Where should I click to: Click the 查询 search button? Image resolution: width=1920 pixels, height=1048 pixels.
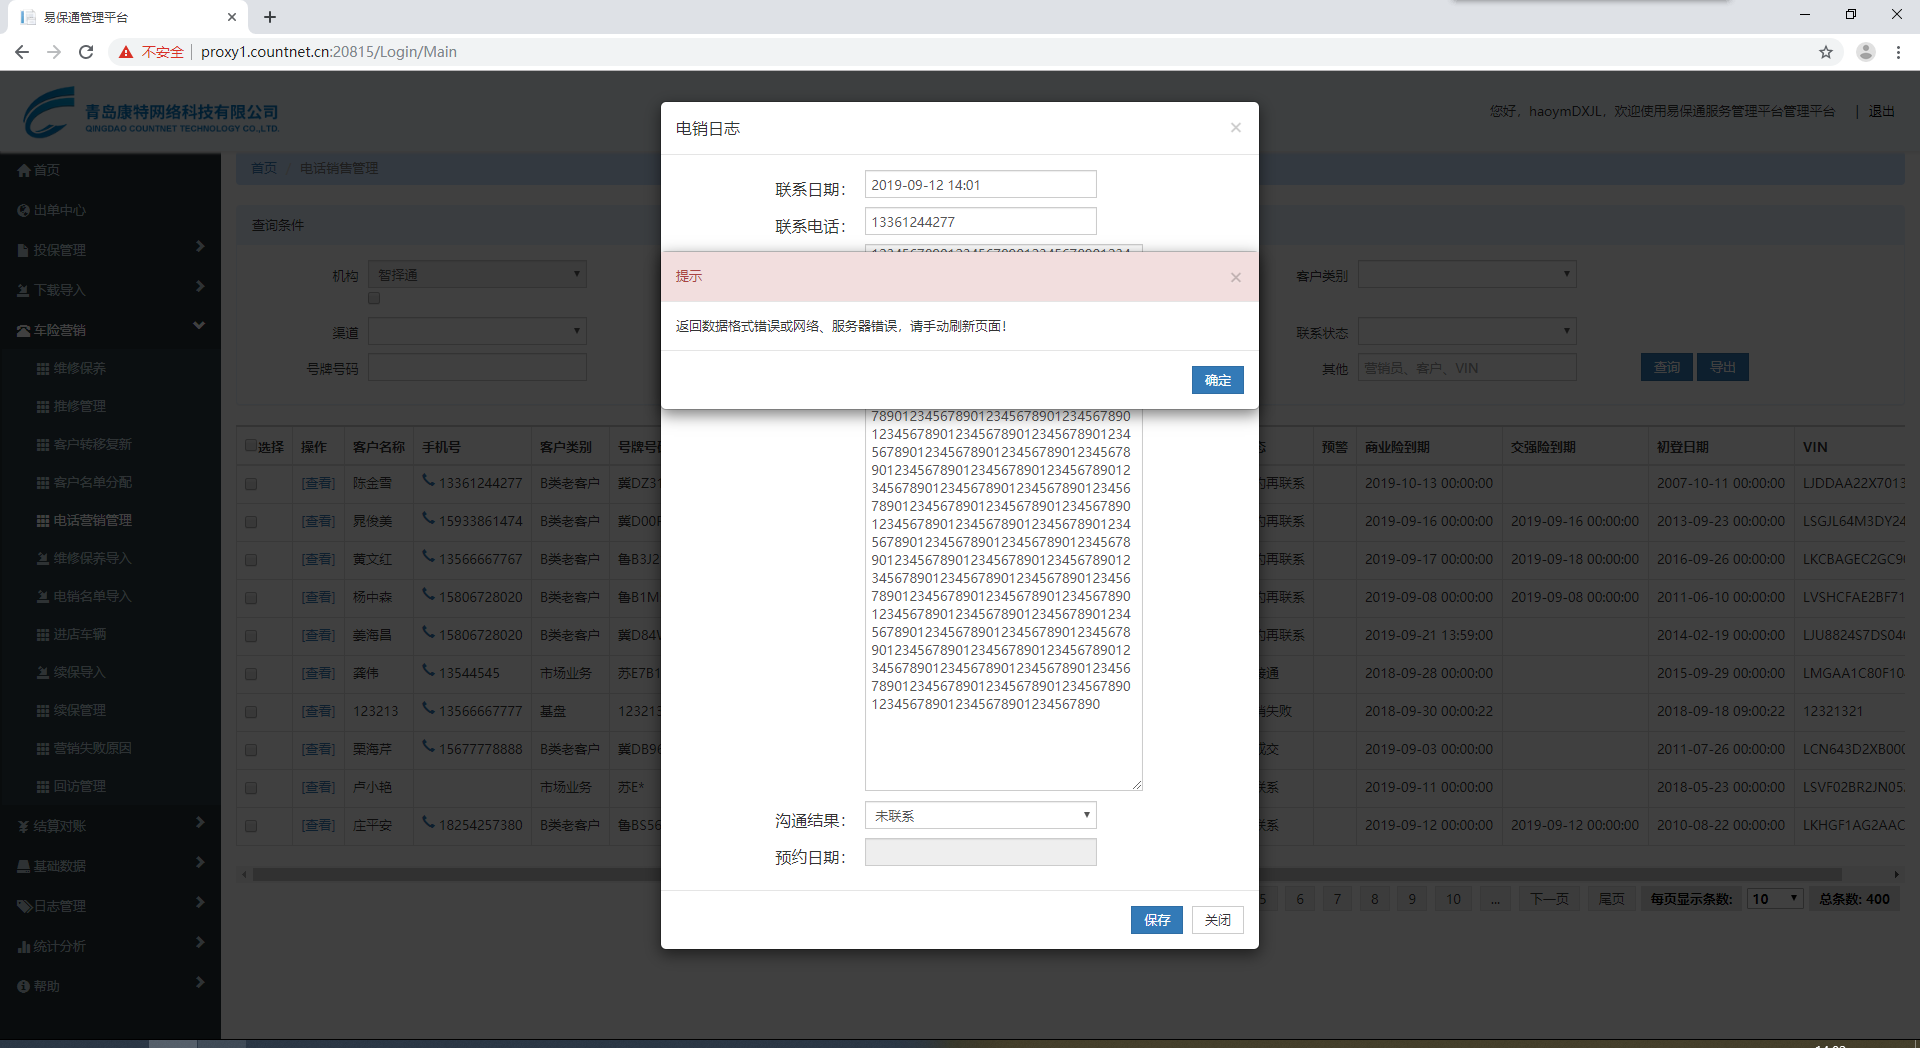click(x=1666, y=368)
